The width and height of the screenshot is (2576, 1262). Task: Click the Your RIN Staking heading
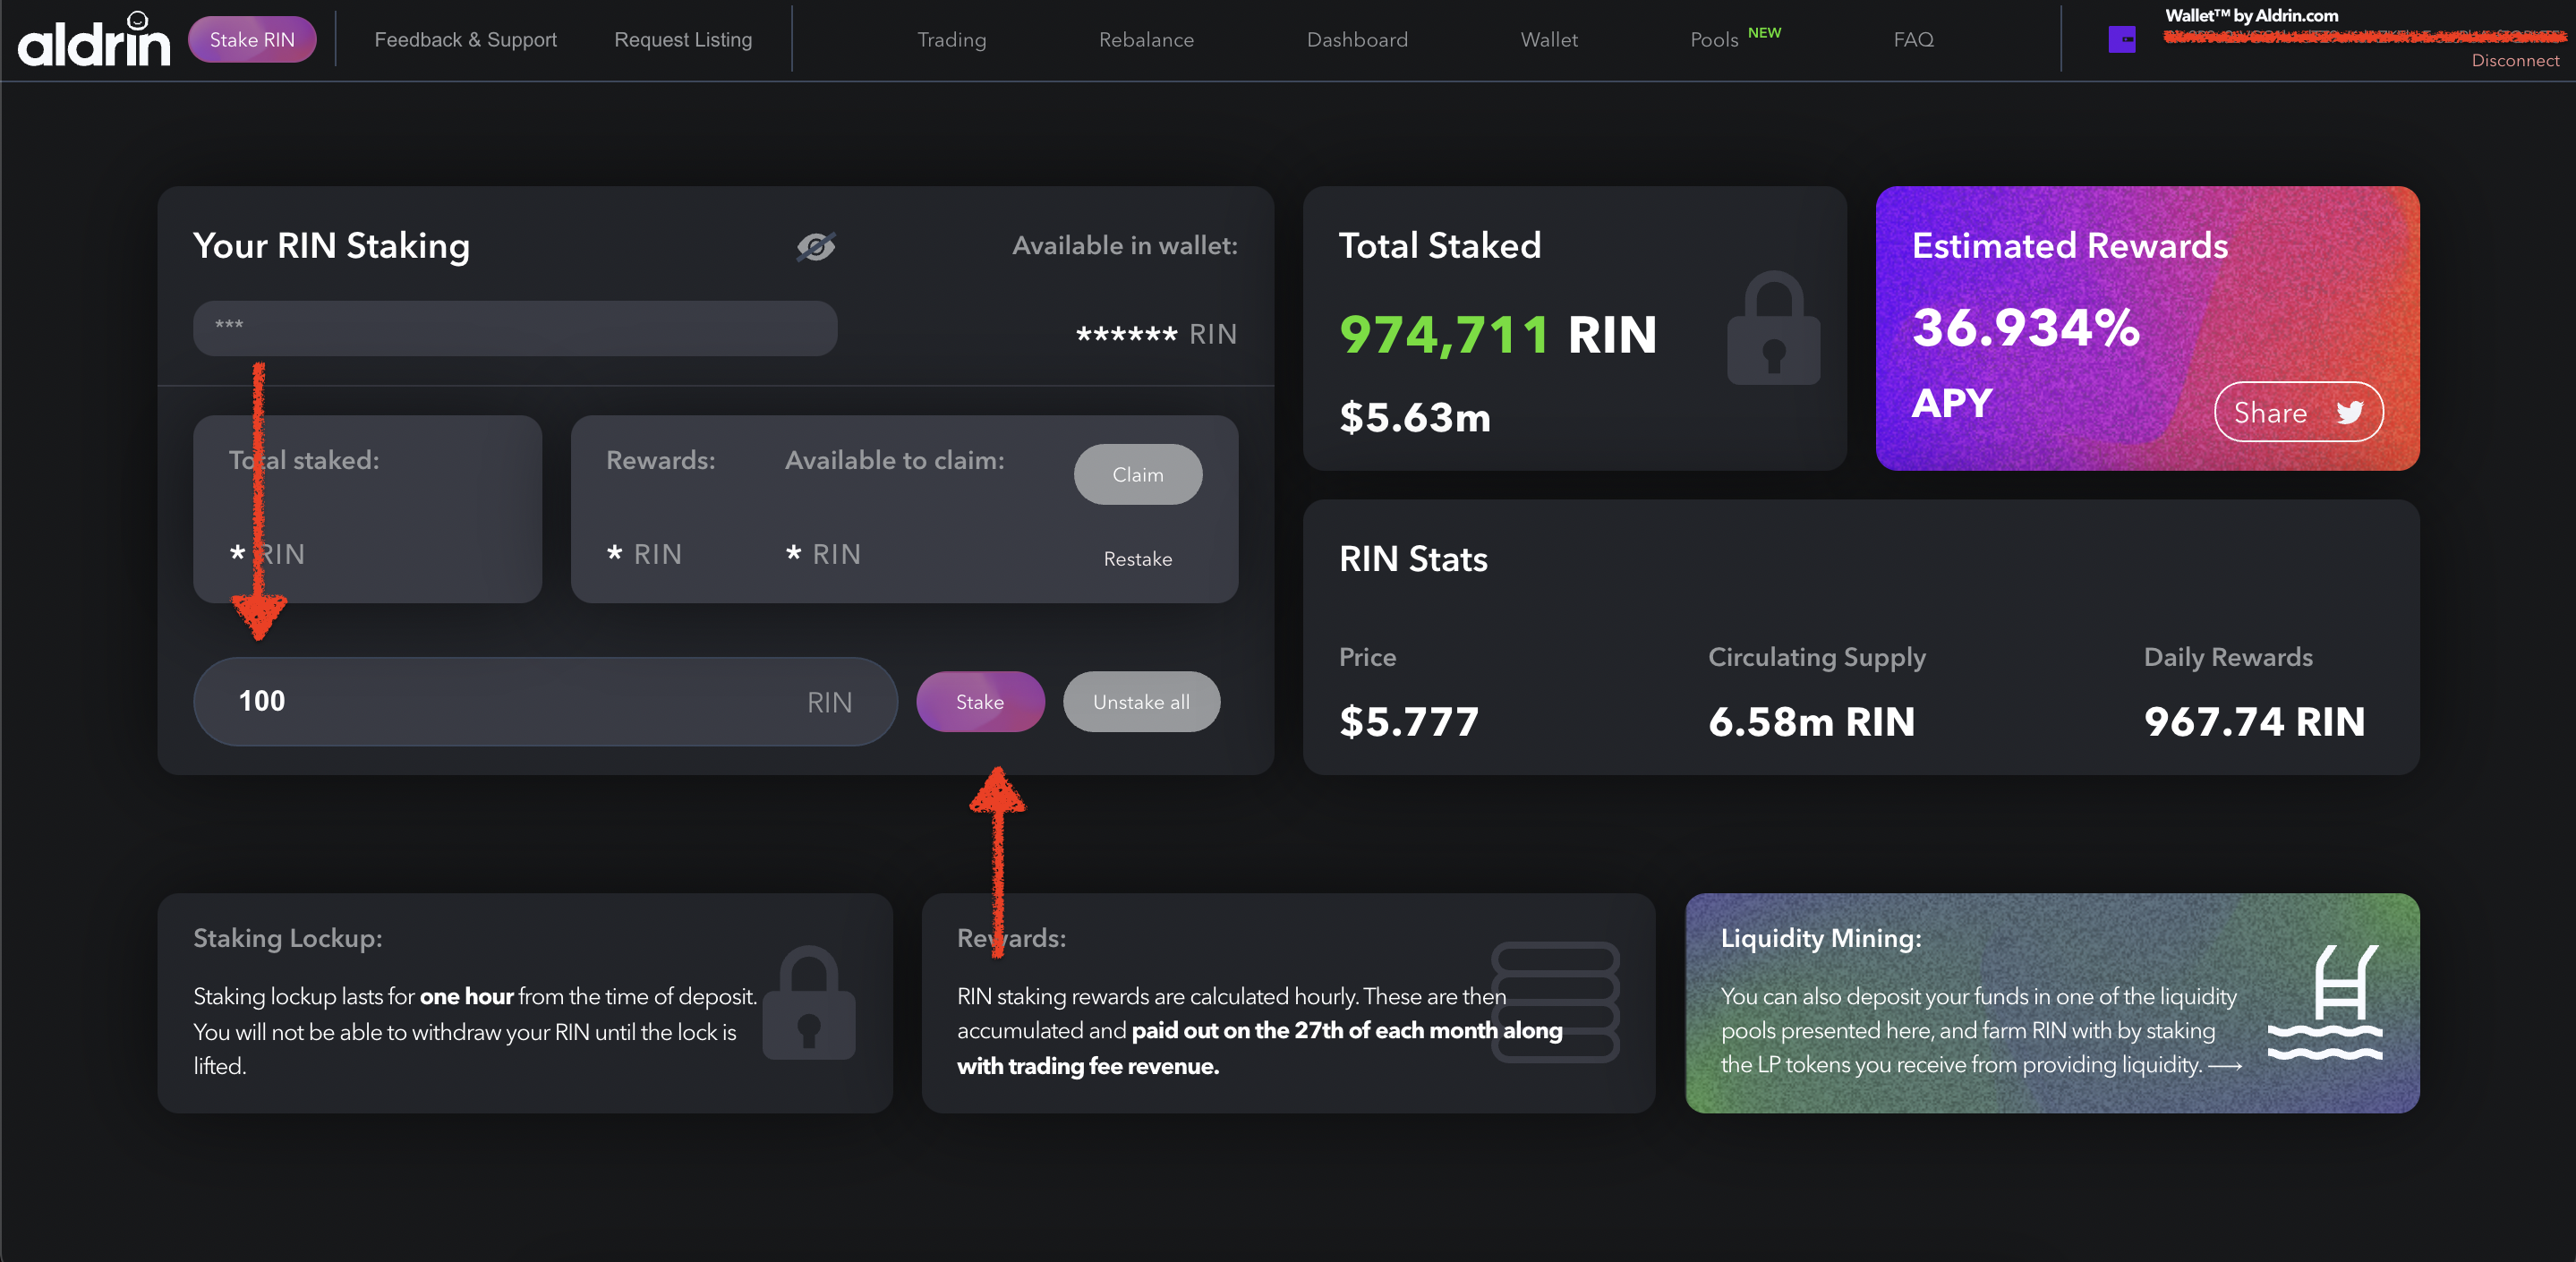tap(331, 246)
